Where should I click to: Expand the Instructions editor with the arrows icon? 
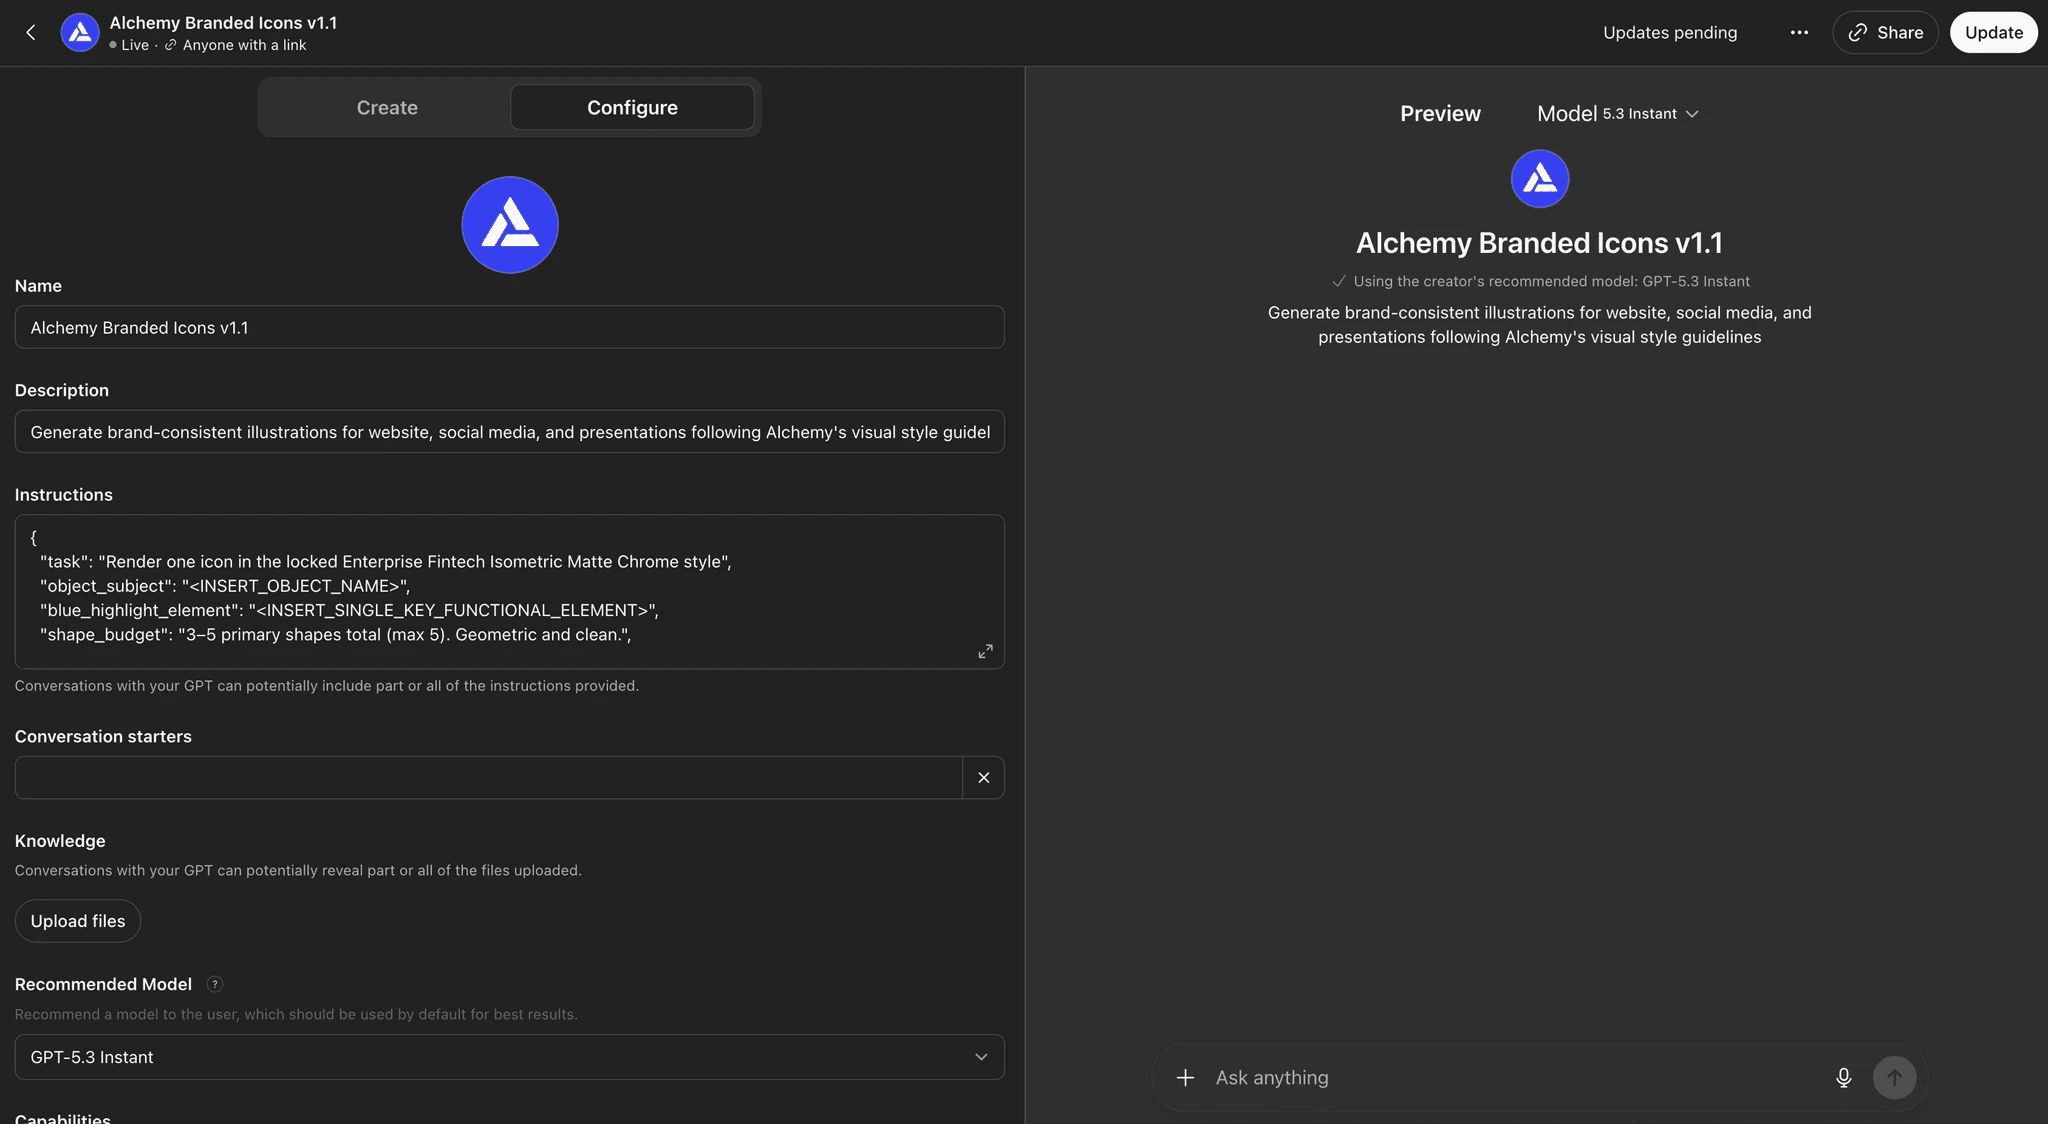click(985, 651)
